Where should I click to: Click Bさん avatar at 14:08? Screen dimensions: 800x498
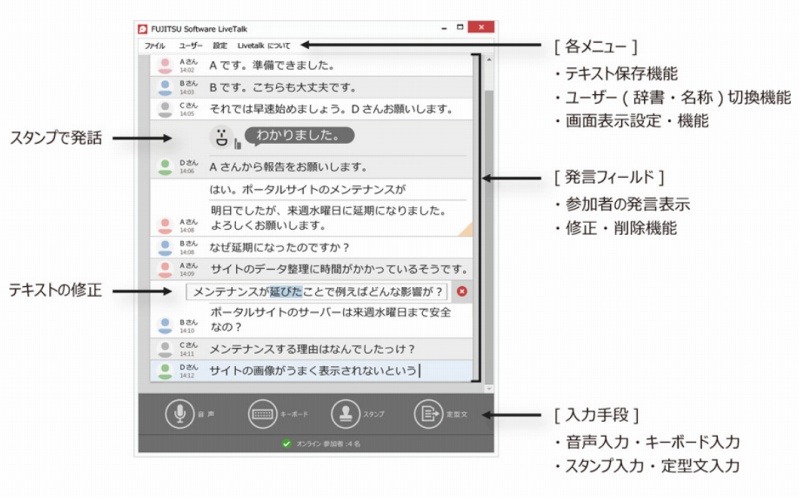point(165,247)
